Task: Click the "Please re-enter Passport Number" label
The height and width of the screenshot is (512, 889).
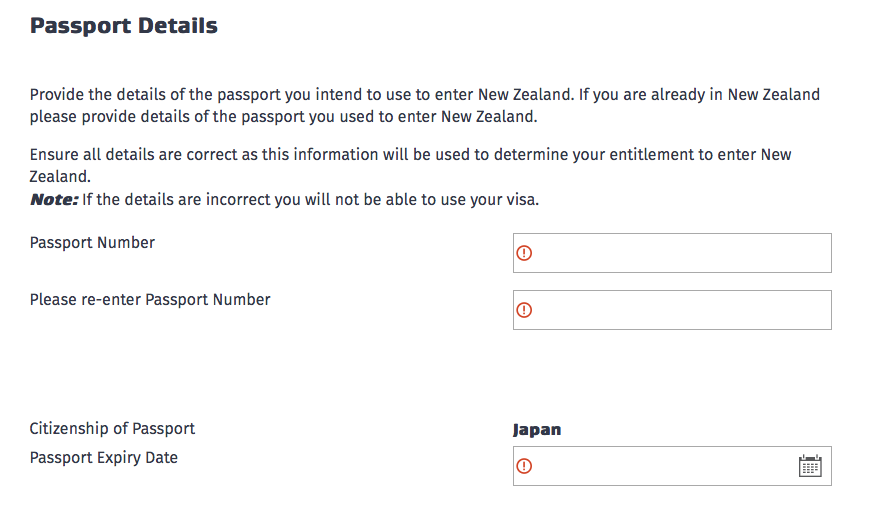Action: pos(150,299)
